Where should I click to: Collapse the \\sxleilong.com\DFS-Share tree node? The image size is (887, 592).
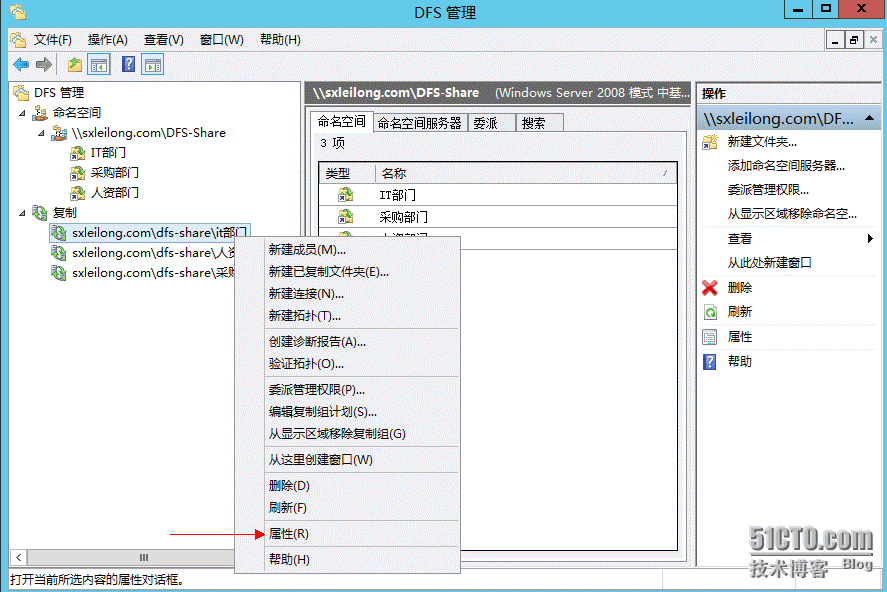41,133
